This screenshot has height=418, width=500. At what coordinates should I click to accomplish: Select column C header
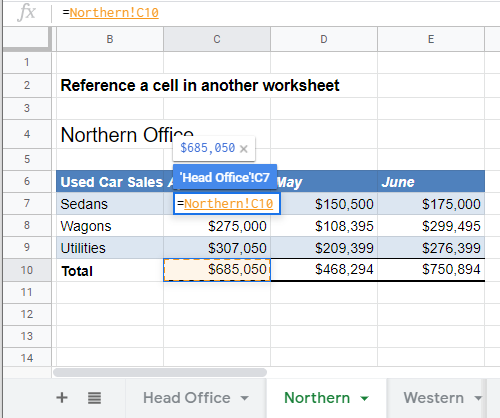pyautogui.click(x=217, y=39)
